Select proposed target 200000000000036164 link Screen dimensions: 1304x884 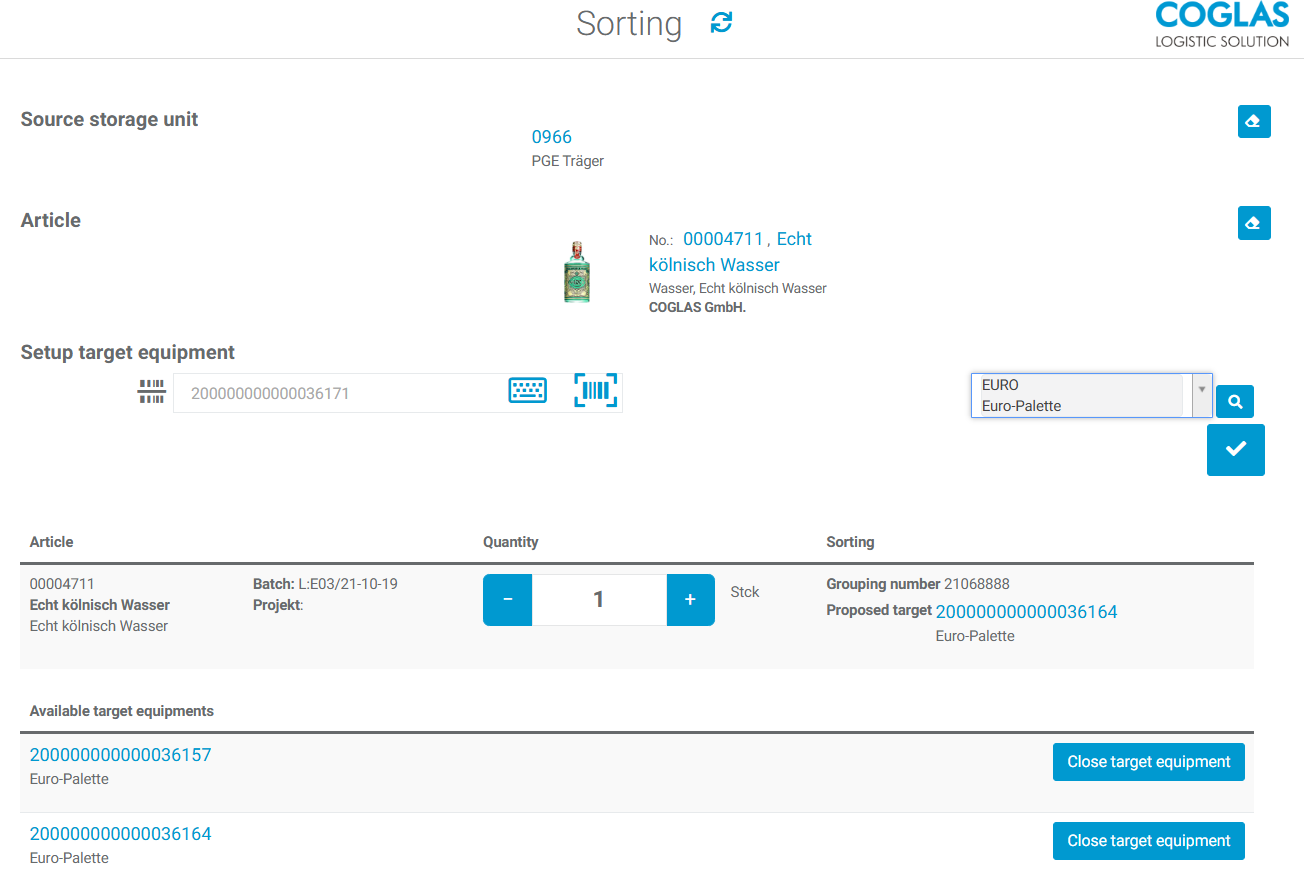click(1026, 612)
